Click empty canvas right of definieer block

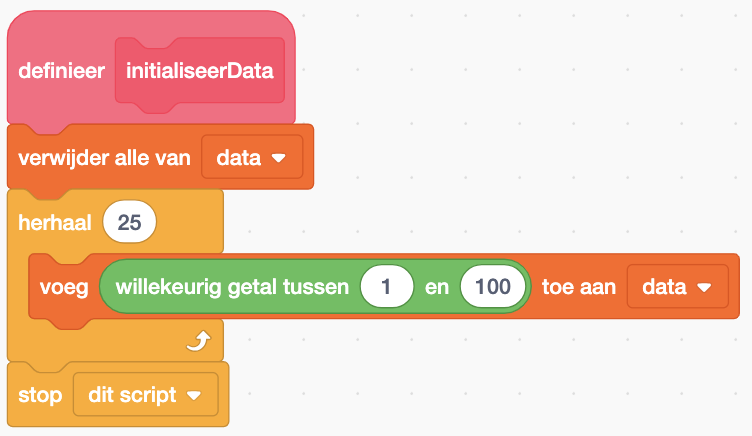[x=500, y=70]
